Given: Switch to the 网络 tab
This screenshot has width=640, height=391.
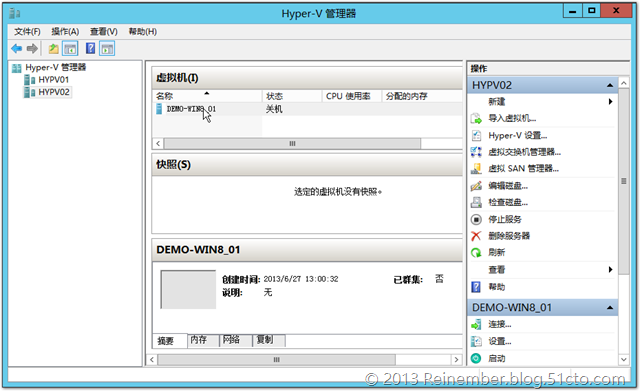Looking at the screenshot, I should point(236,340).
